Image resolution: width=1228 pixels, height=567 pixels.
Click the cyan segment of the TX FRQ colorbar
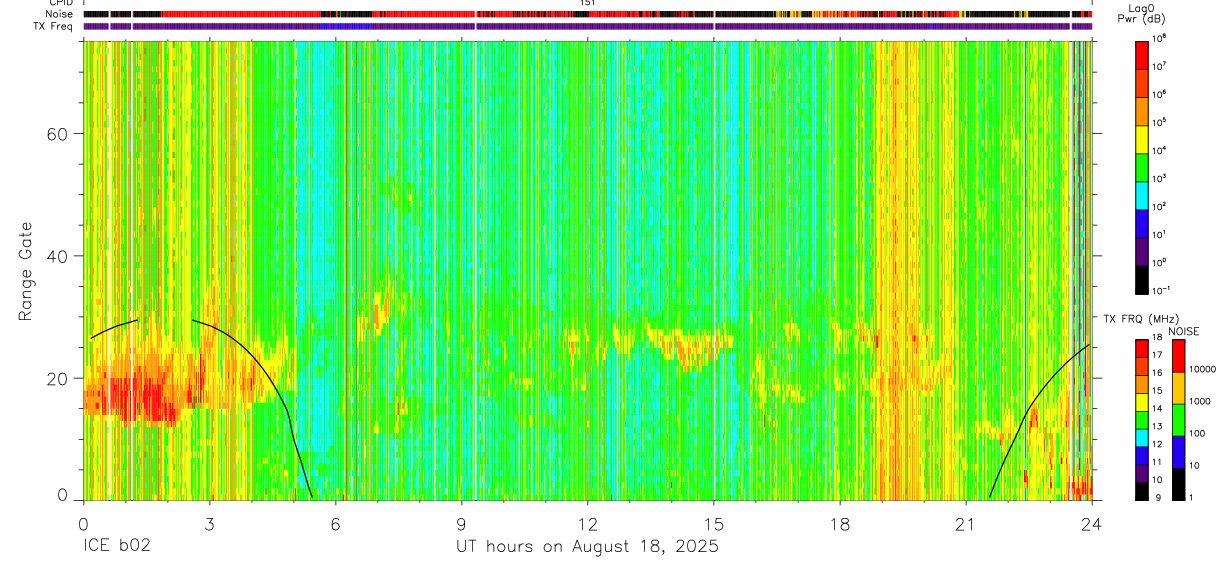pos(1142,438)
